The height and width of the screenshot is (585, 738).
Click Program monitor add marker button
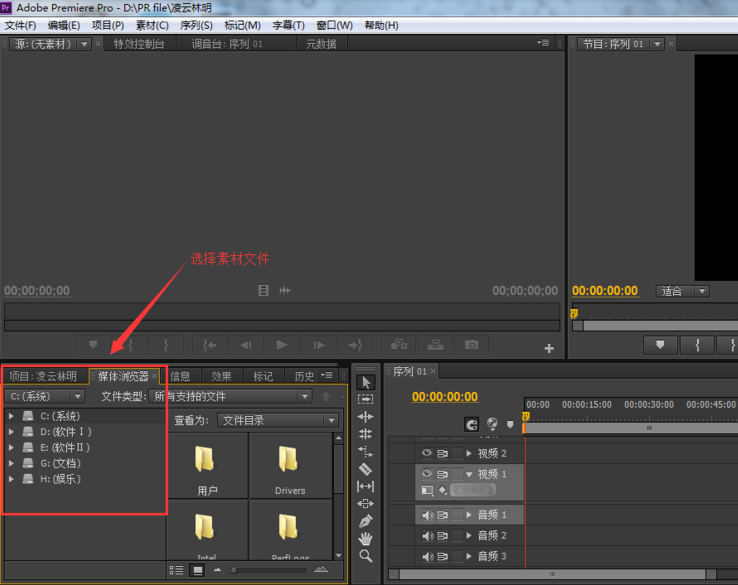660,345
